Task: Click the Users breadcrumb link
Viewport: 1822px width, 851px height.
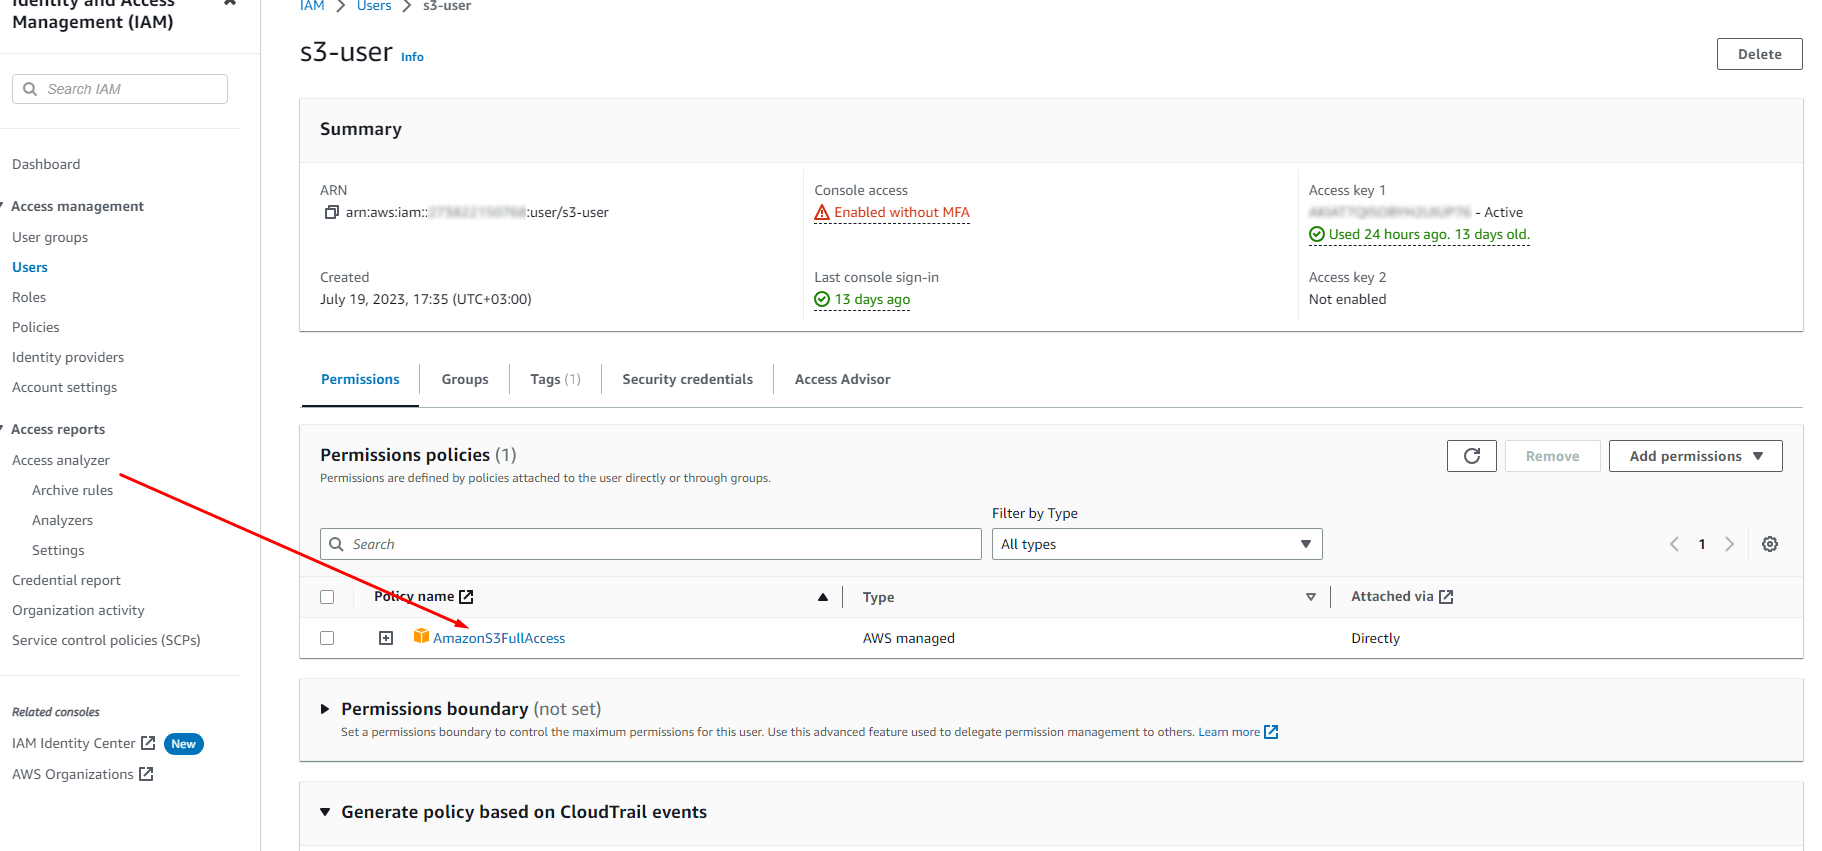Action: [374, 6]
